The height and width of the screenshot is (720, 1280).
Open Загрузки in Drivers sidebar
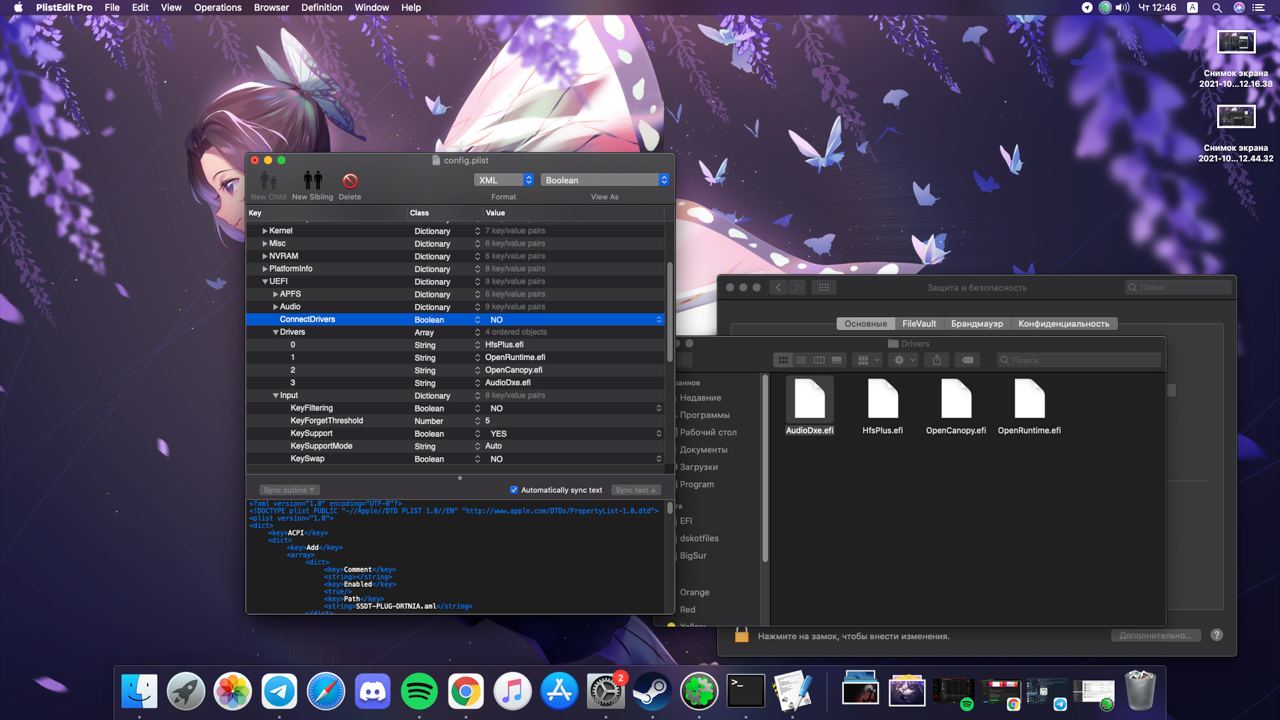pyautogui.click(x=699, y=467)
